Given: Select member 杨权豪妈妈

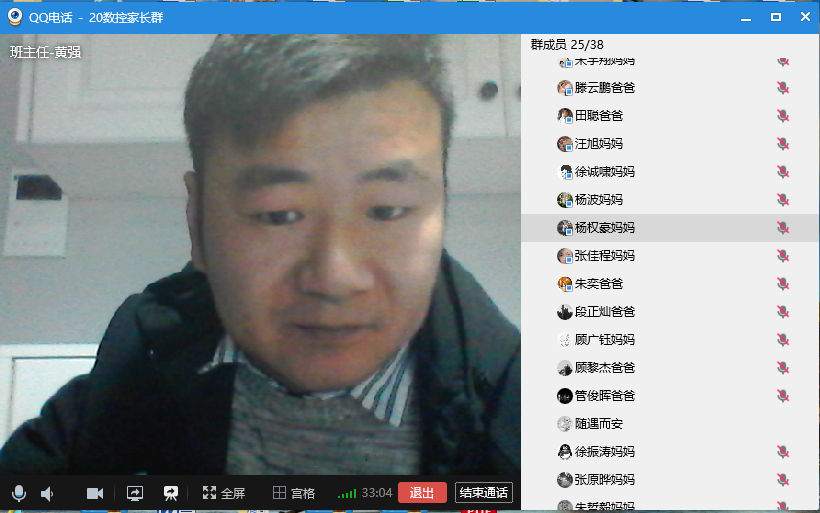Looking at the screenshot, I should click(670, 227).
